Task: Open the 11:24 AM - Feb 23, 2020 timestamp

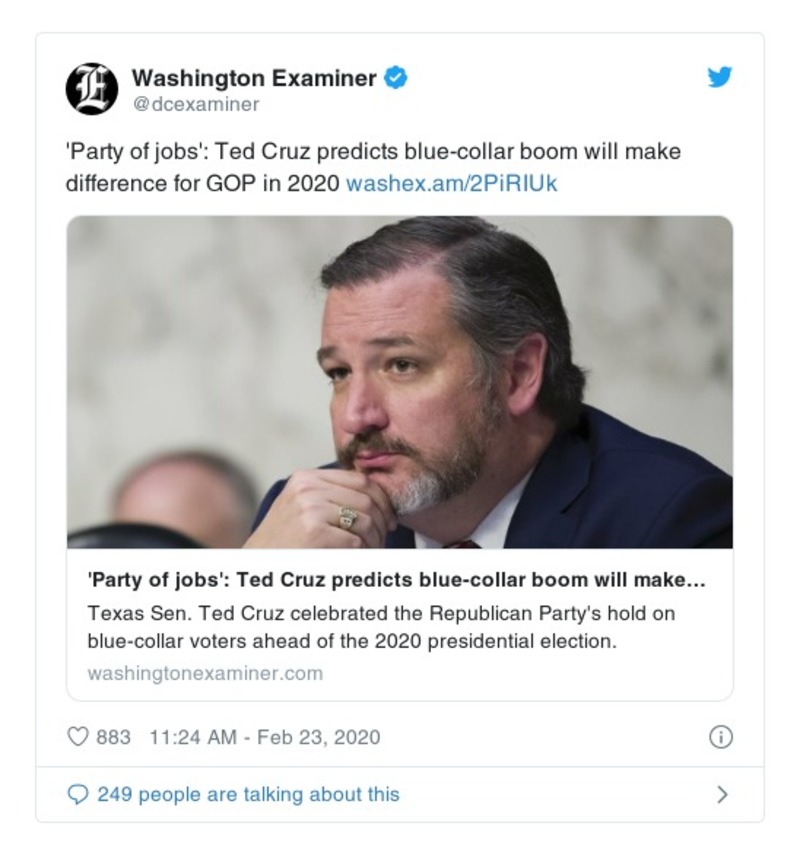Action: click(x=264, y=737)
